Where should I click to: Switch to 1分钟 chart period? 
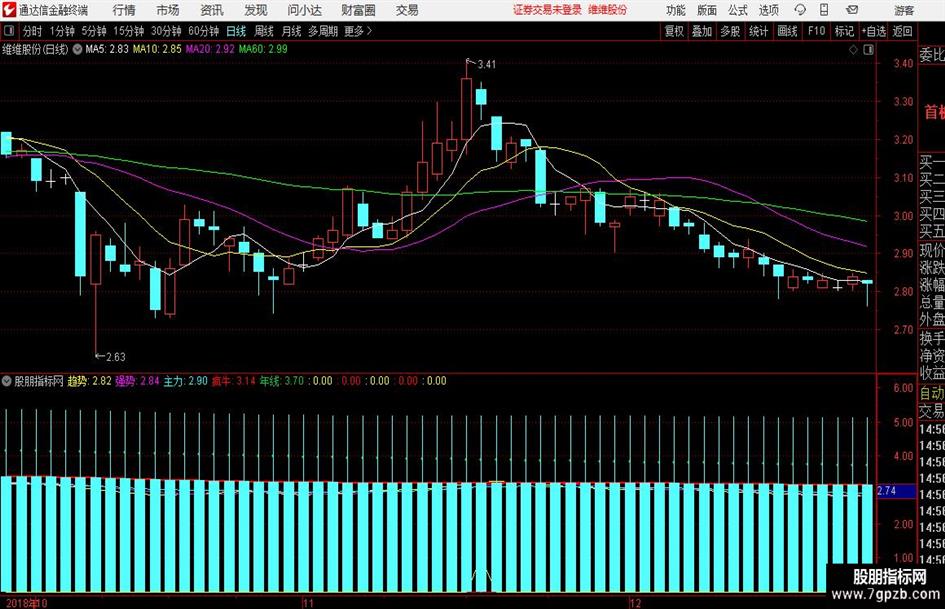click(62, 31)
